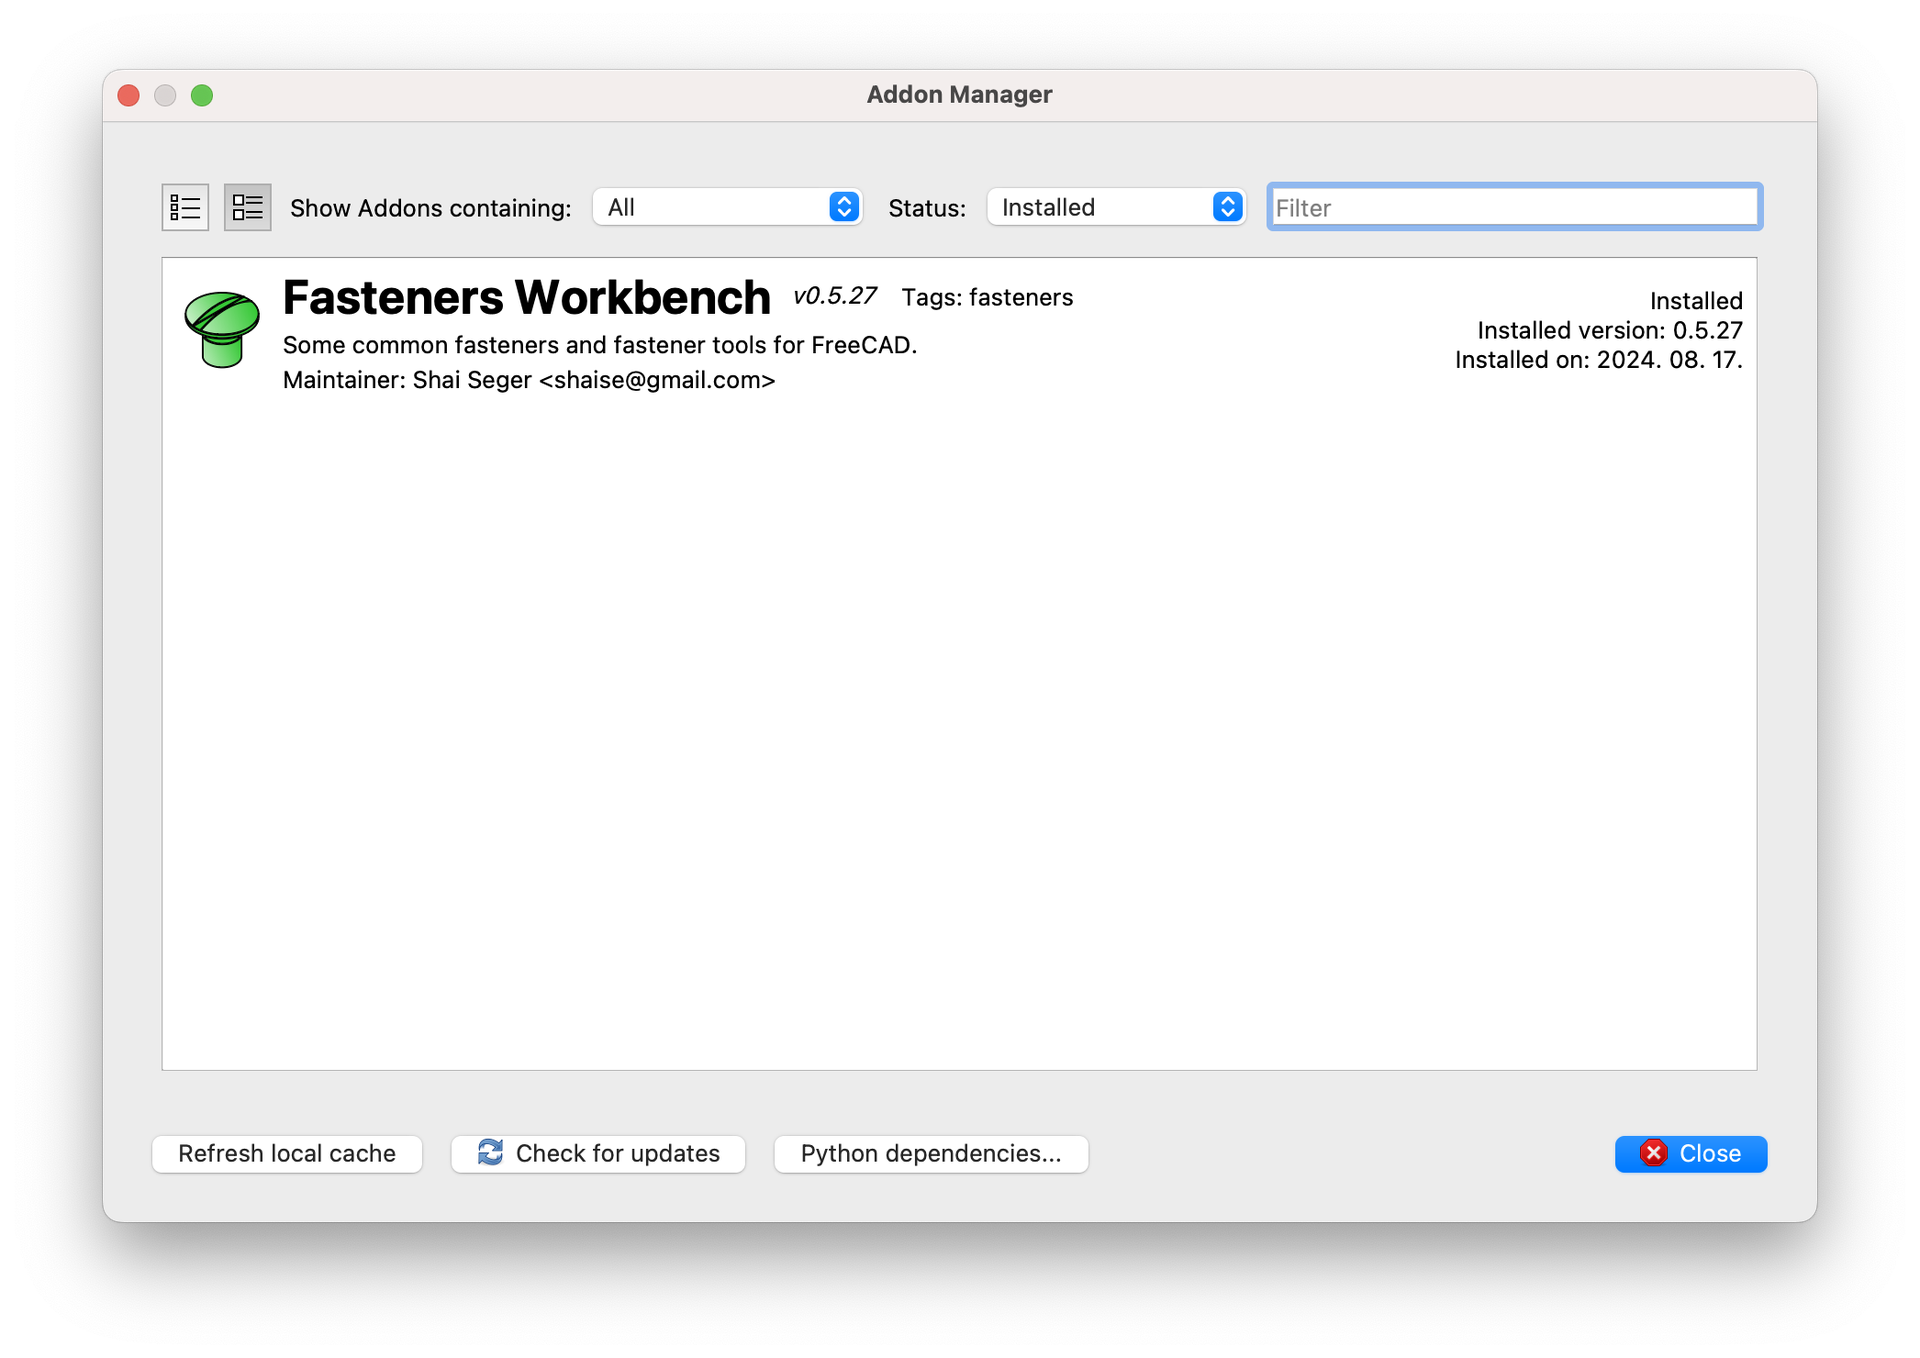Click the gray minimize window button
Image resolution: width=1920 pixels, height=1358 pixels.
click(165, 95)
